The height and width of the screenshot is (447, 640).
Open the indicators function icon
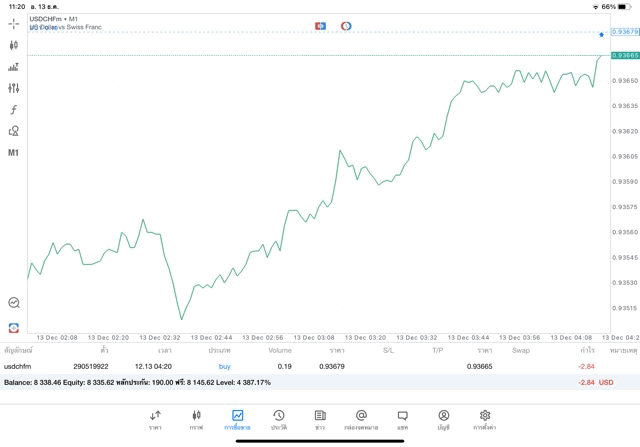coord(13,109)
